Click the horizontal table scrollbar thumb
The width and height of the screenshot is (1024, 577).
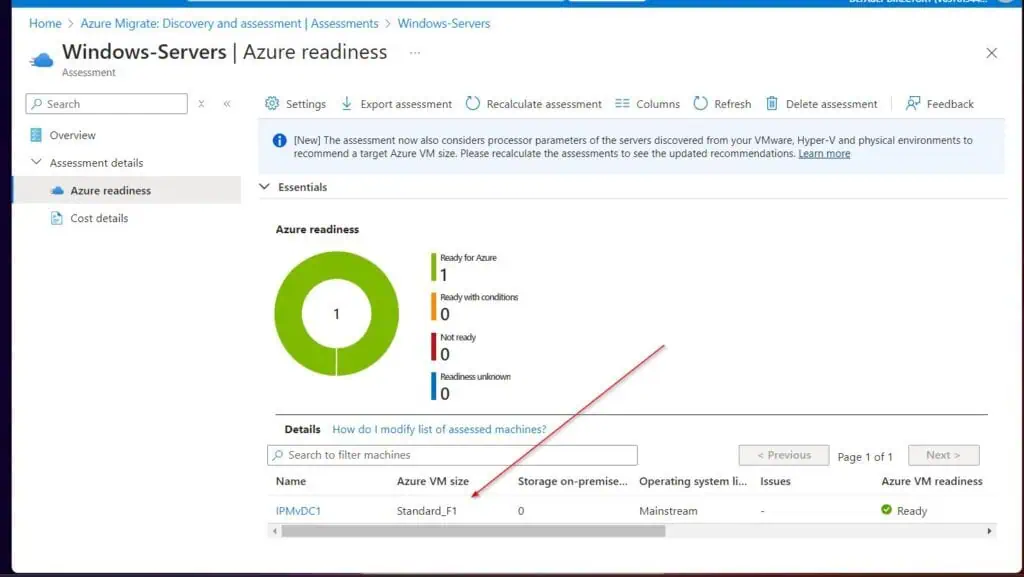tap(473, 531)
